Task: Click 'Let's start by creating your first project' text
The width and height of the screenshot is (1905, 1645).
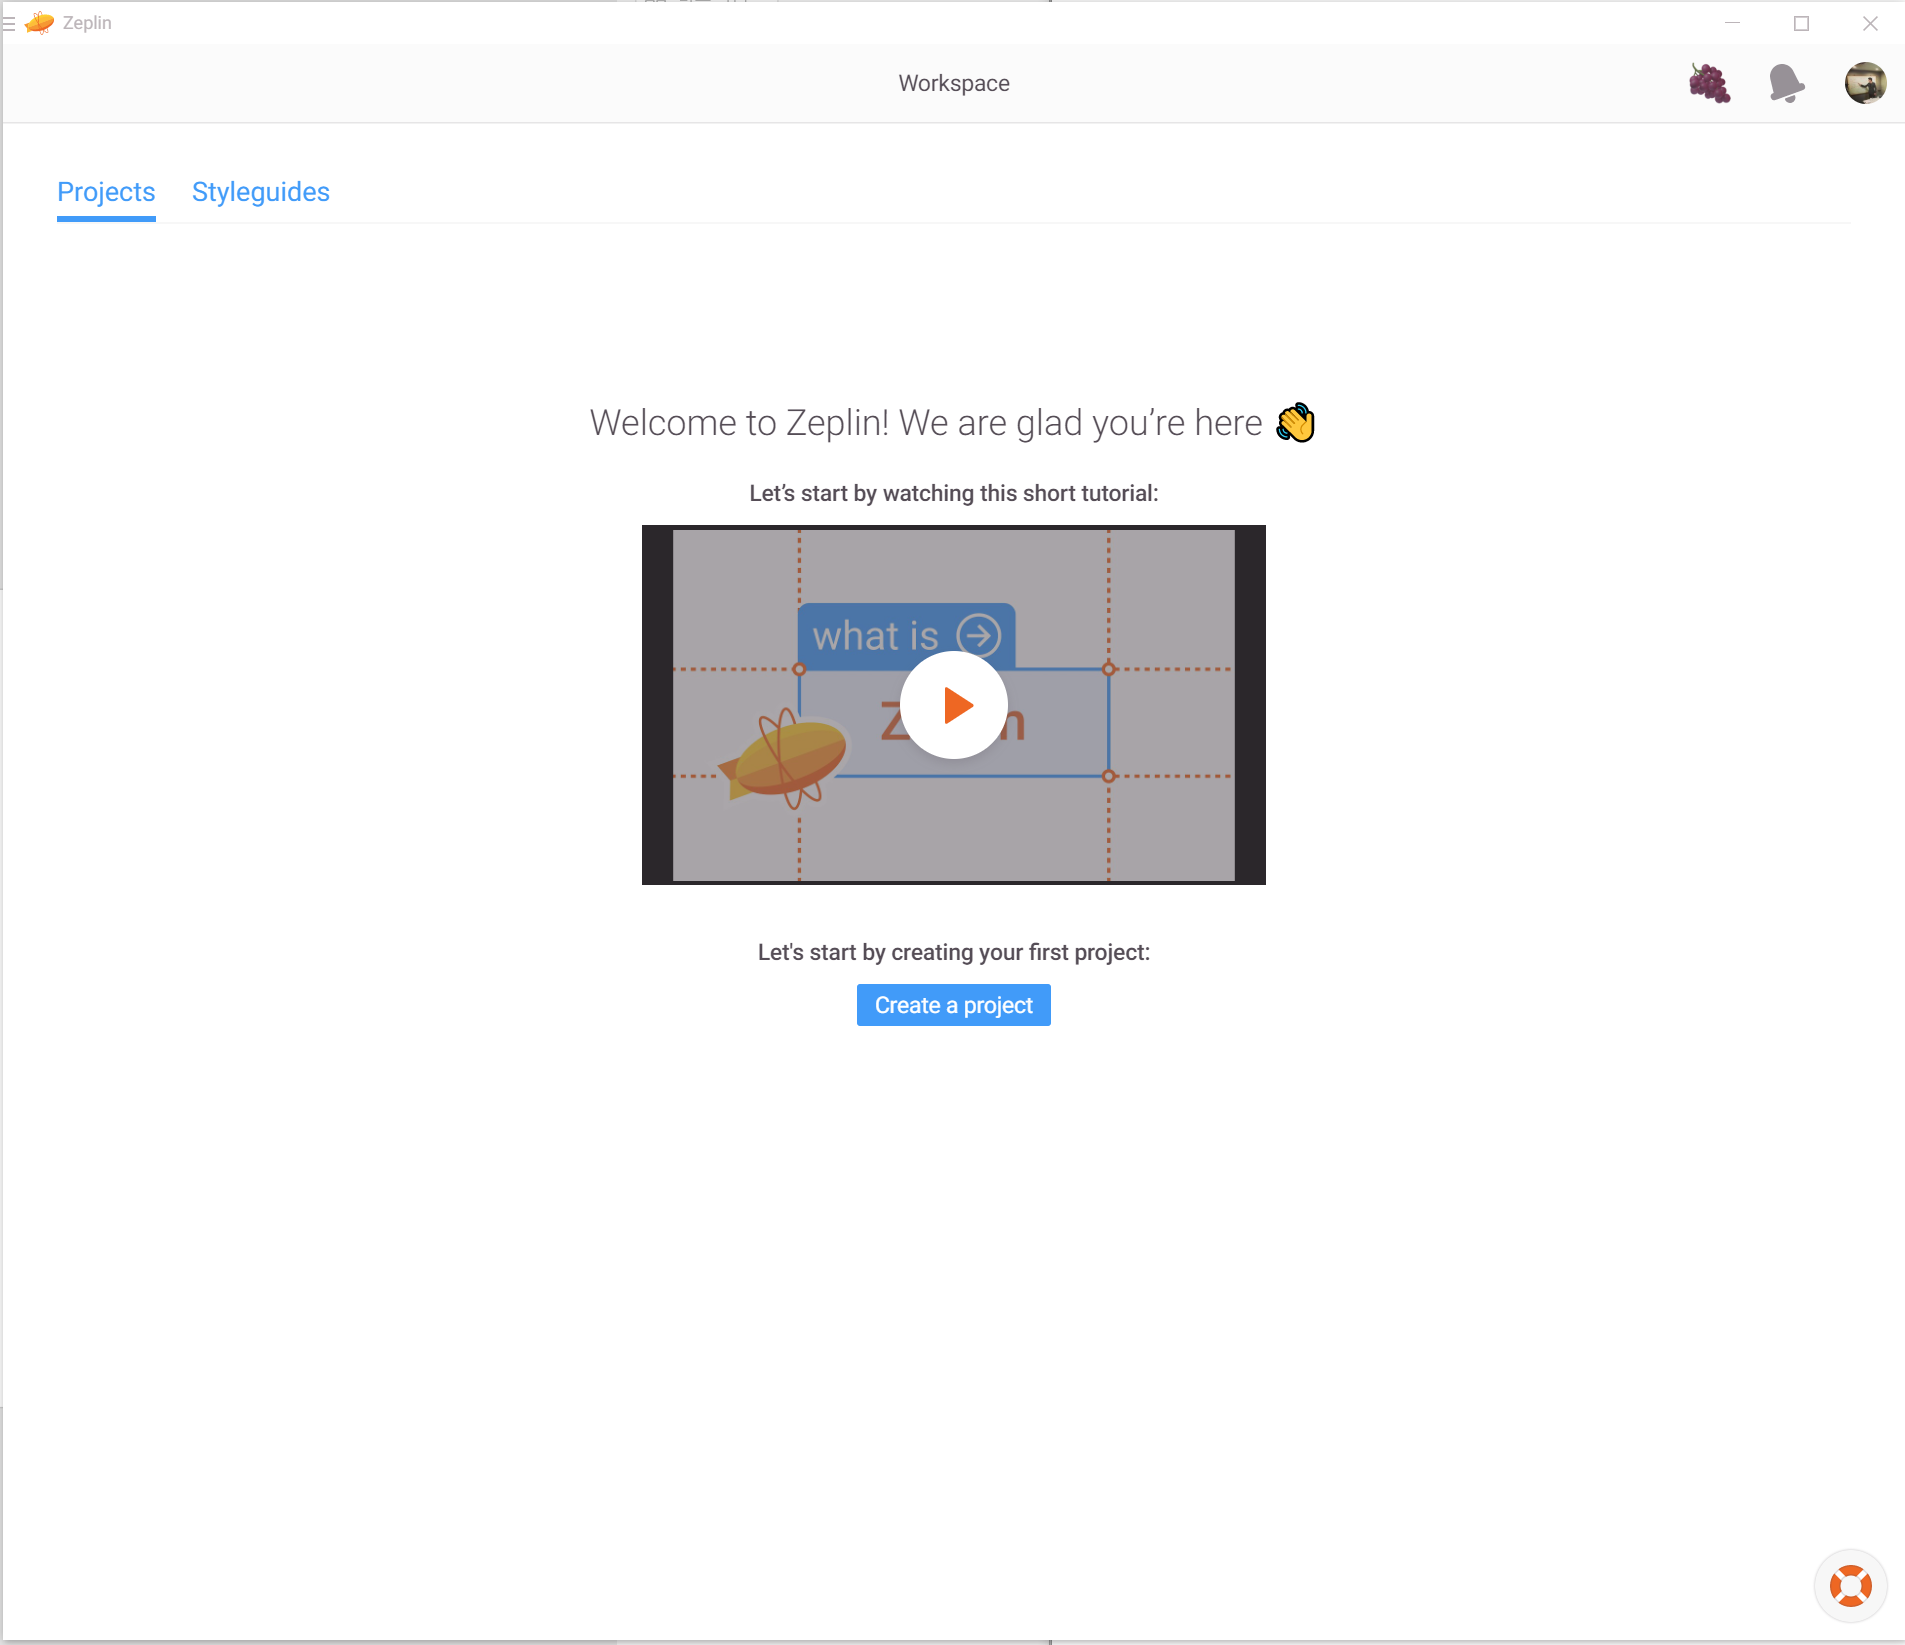Action: [954, 952]
